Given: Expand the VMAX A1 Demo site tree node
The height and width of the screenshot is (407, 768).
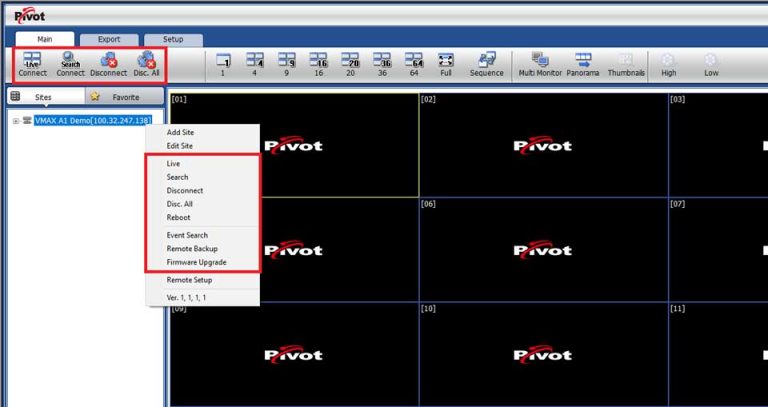Looking at the screenshot, I should (16, 120).
